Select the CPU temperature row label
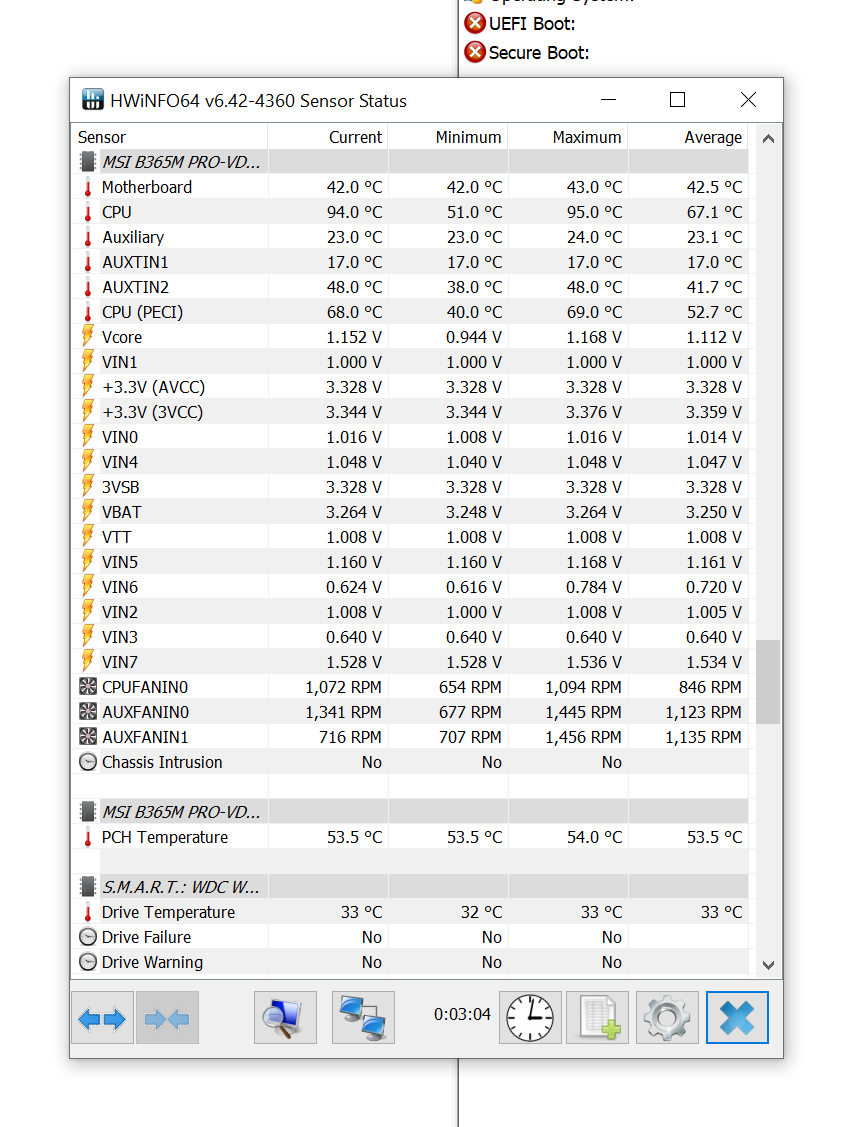Screen dimensions: 859x1127 116,212
